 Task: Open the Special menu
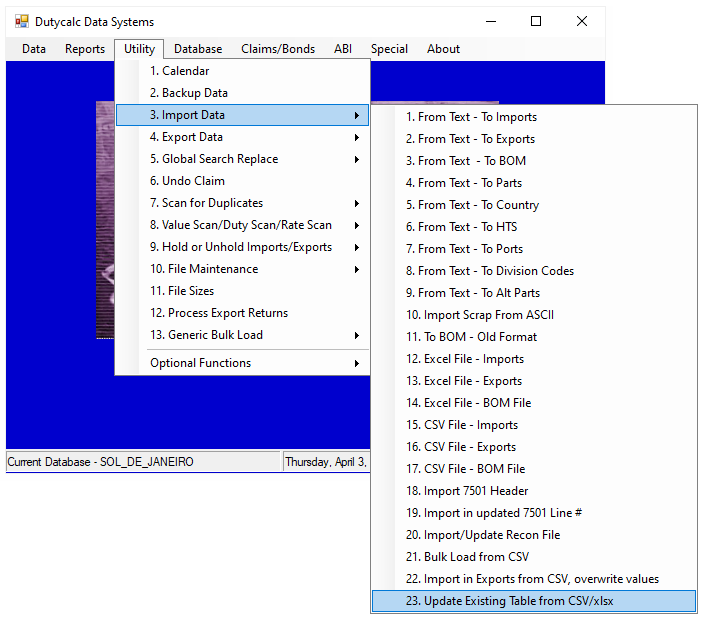(x=389, y=49)
